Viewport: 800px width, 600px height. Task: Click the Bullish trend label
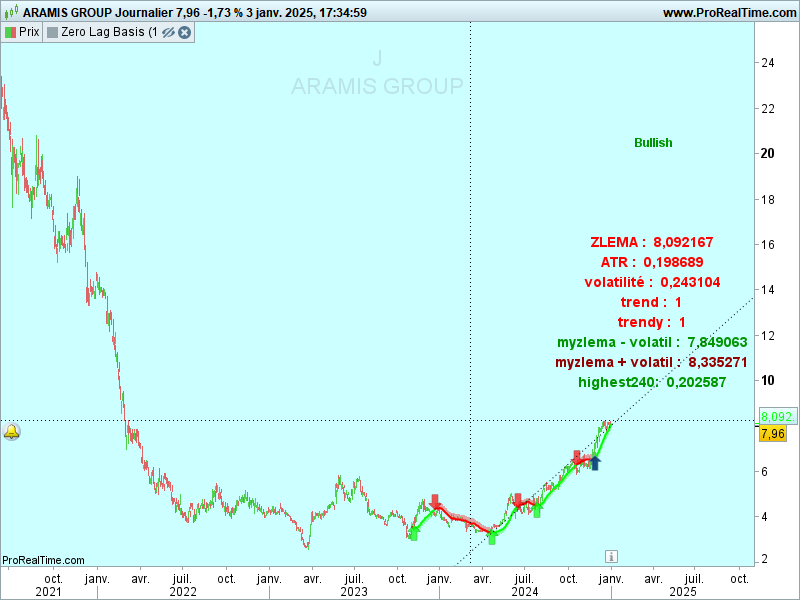653,143
